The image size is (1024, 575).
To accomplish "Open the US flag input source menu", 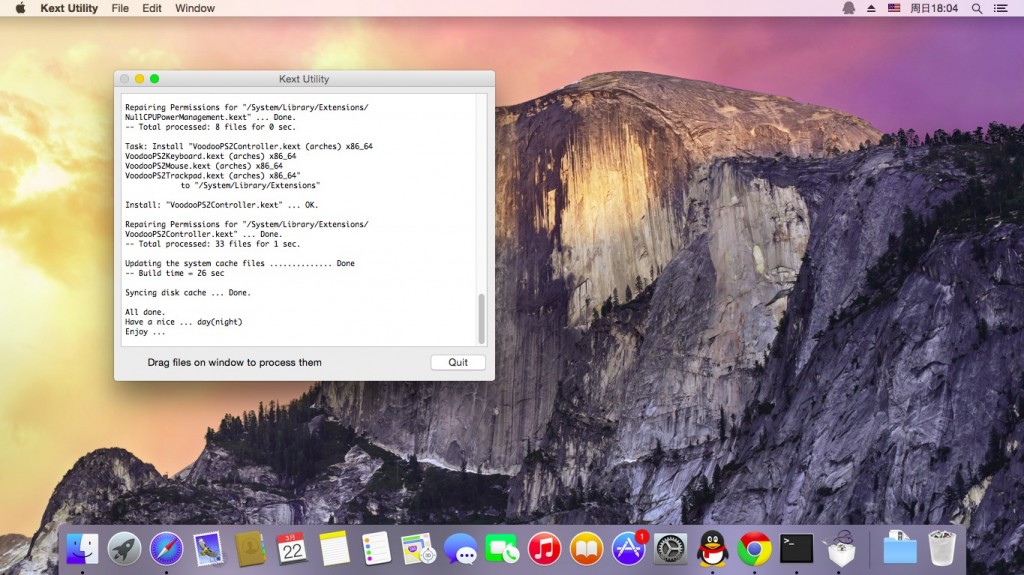I will [894, 8].
